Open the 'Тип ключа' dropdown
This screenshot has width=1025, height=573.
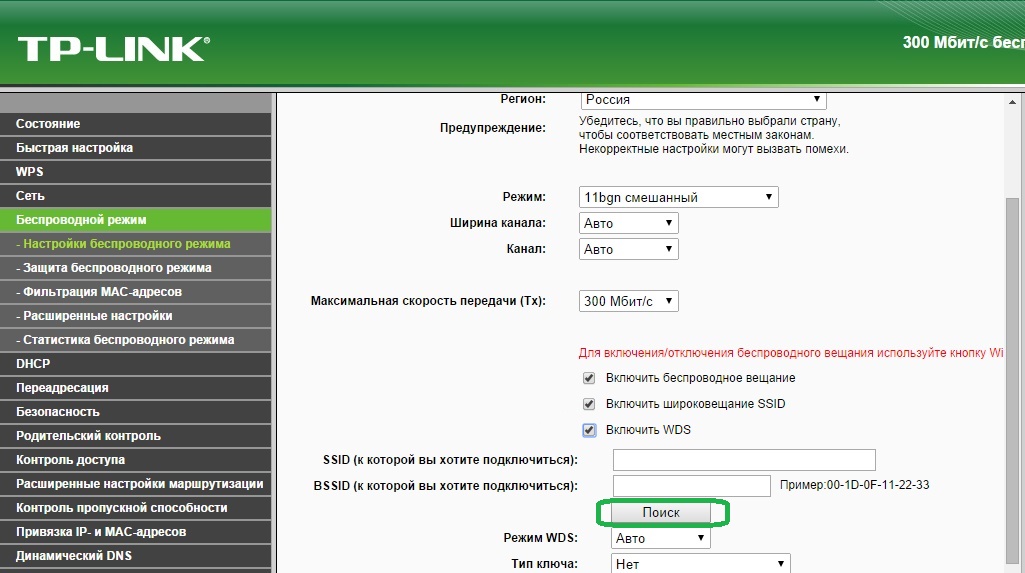700,564
